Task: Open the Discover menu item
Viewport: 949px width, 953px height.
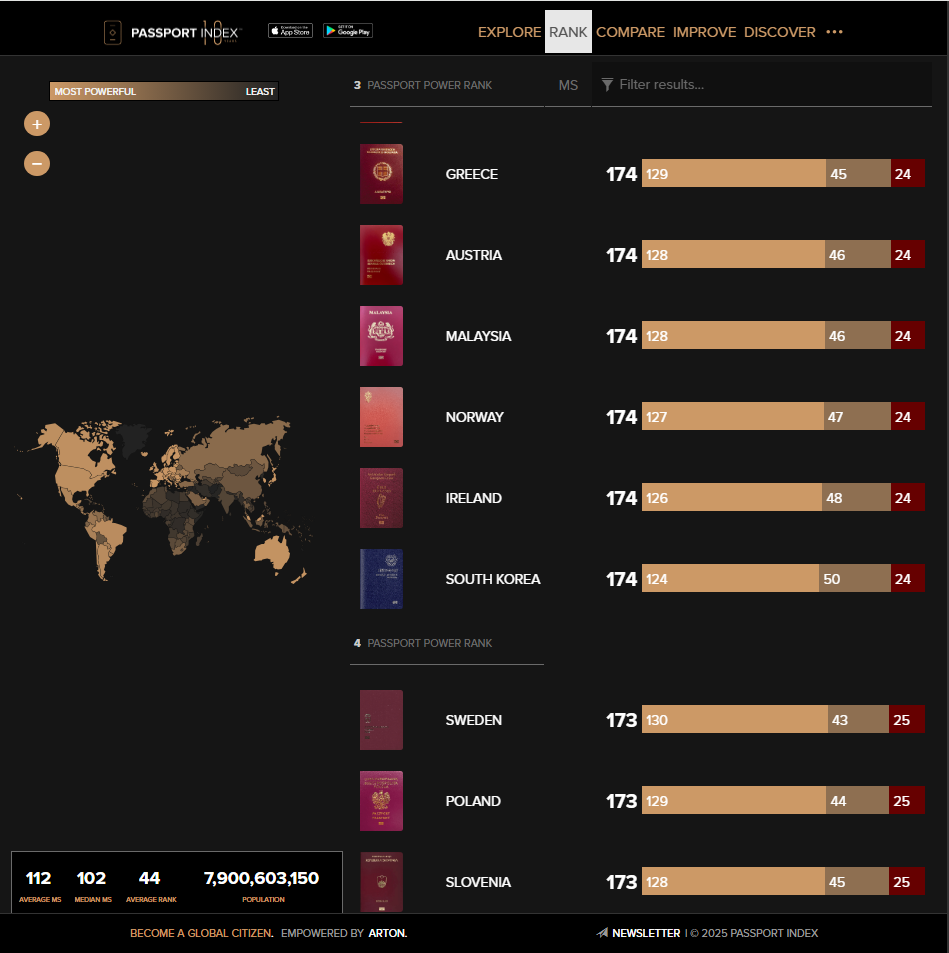Action: [x=780, y=32]
